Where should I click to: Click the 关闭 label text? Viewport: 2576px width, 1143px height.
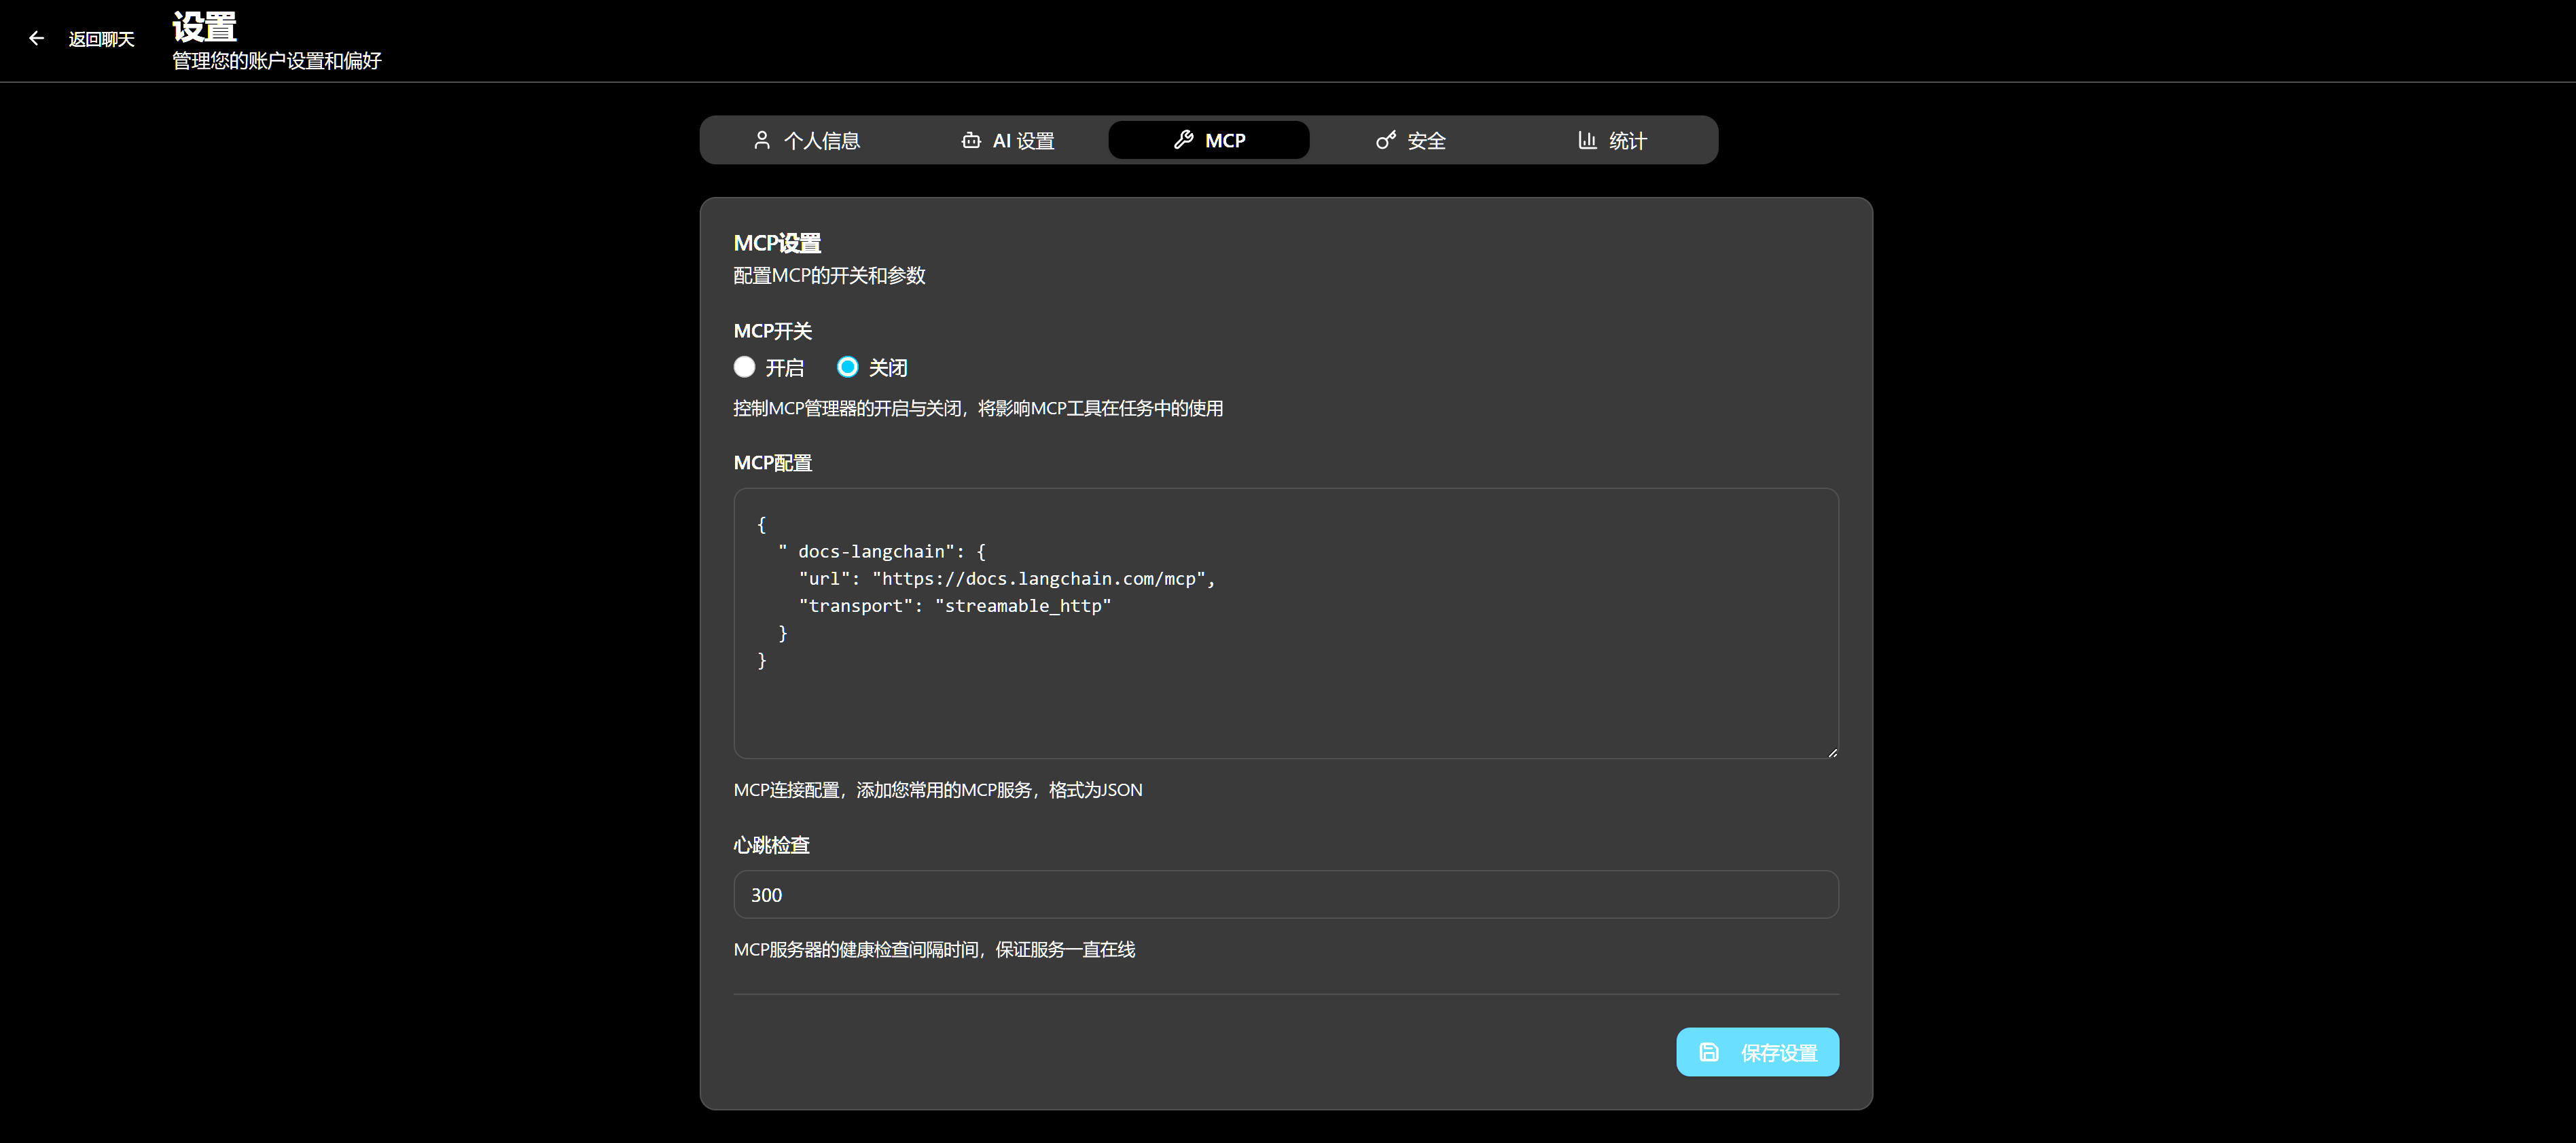888,368
